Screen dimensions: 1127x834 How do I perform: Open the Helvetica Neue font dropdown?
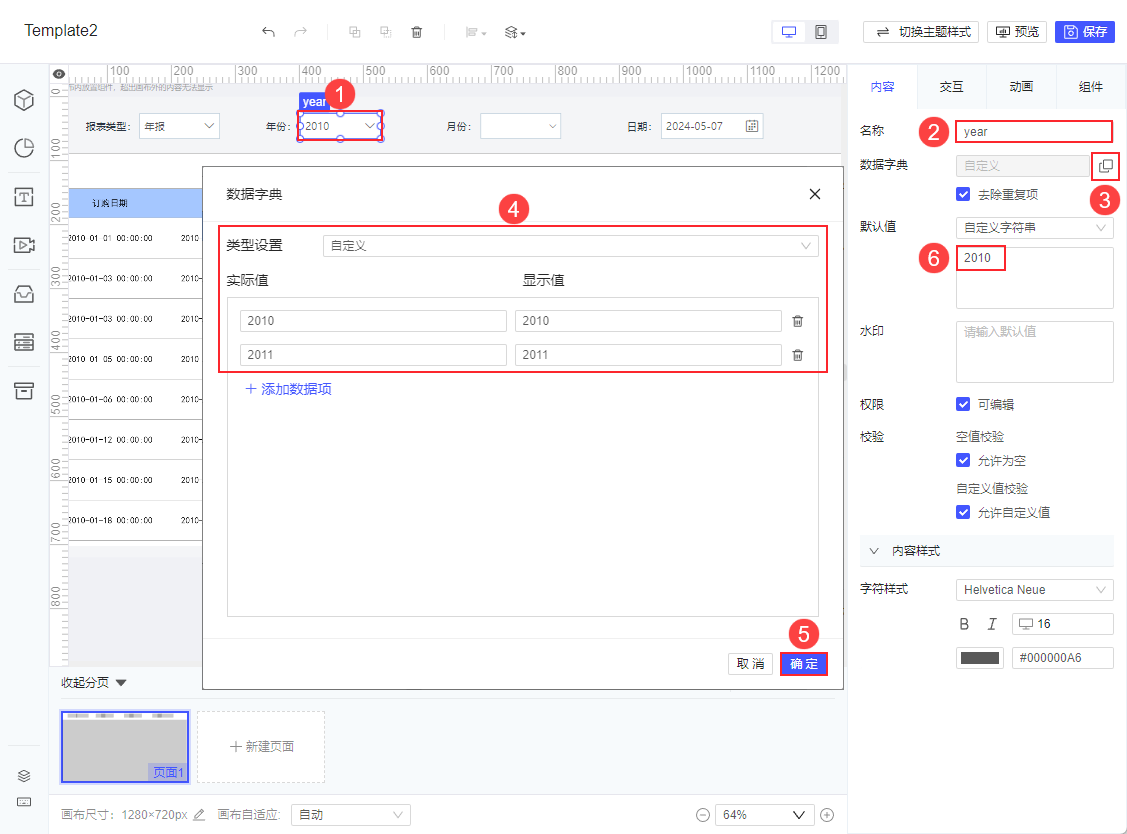click(x=1034, y=590)
